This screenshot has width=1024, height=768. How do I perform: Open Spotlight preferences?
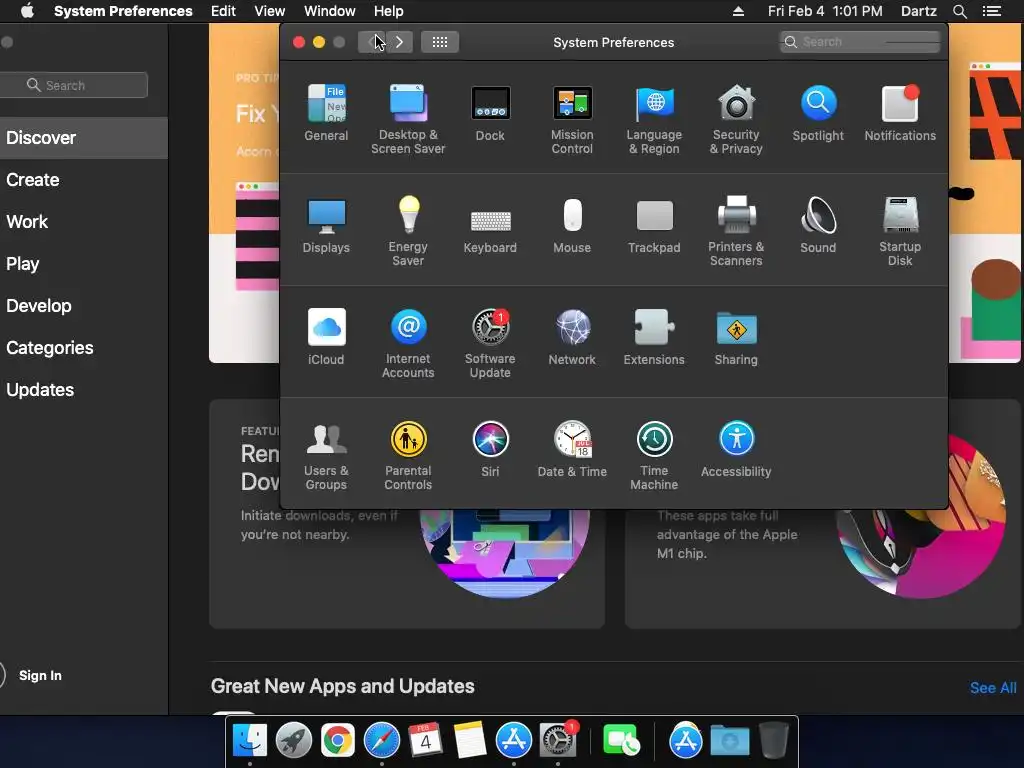pyautogui.click(x=818, y=112)
